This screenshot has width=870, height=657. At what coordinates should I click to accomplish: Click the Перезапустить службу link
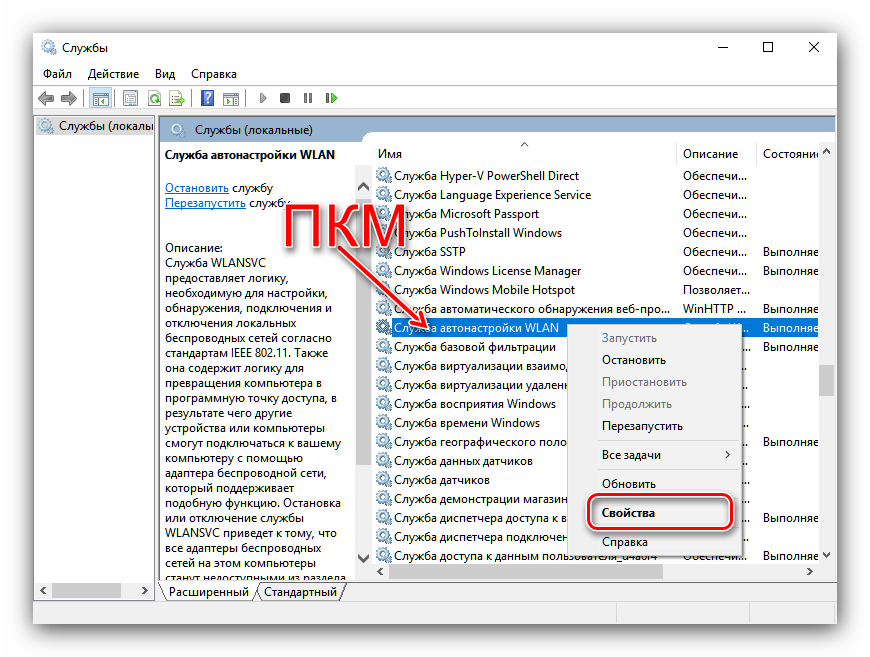(x=205, y=203)
